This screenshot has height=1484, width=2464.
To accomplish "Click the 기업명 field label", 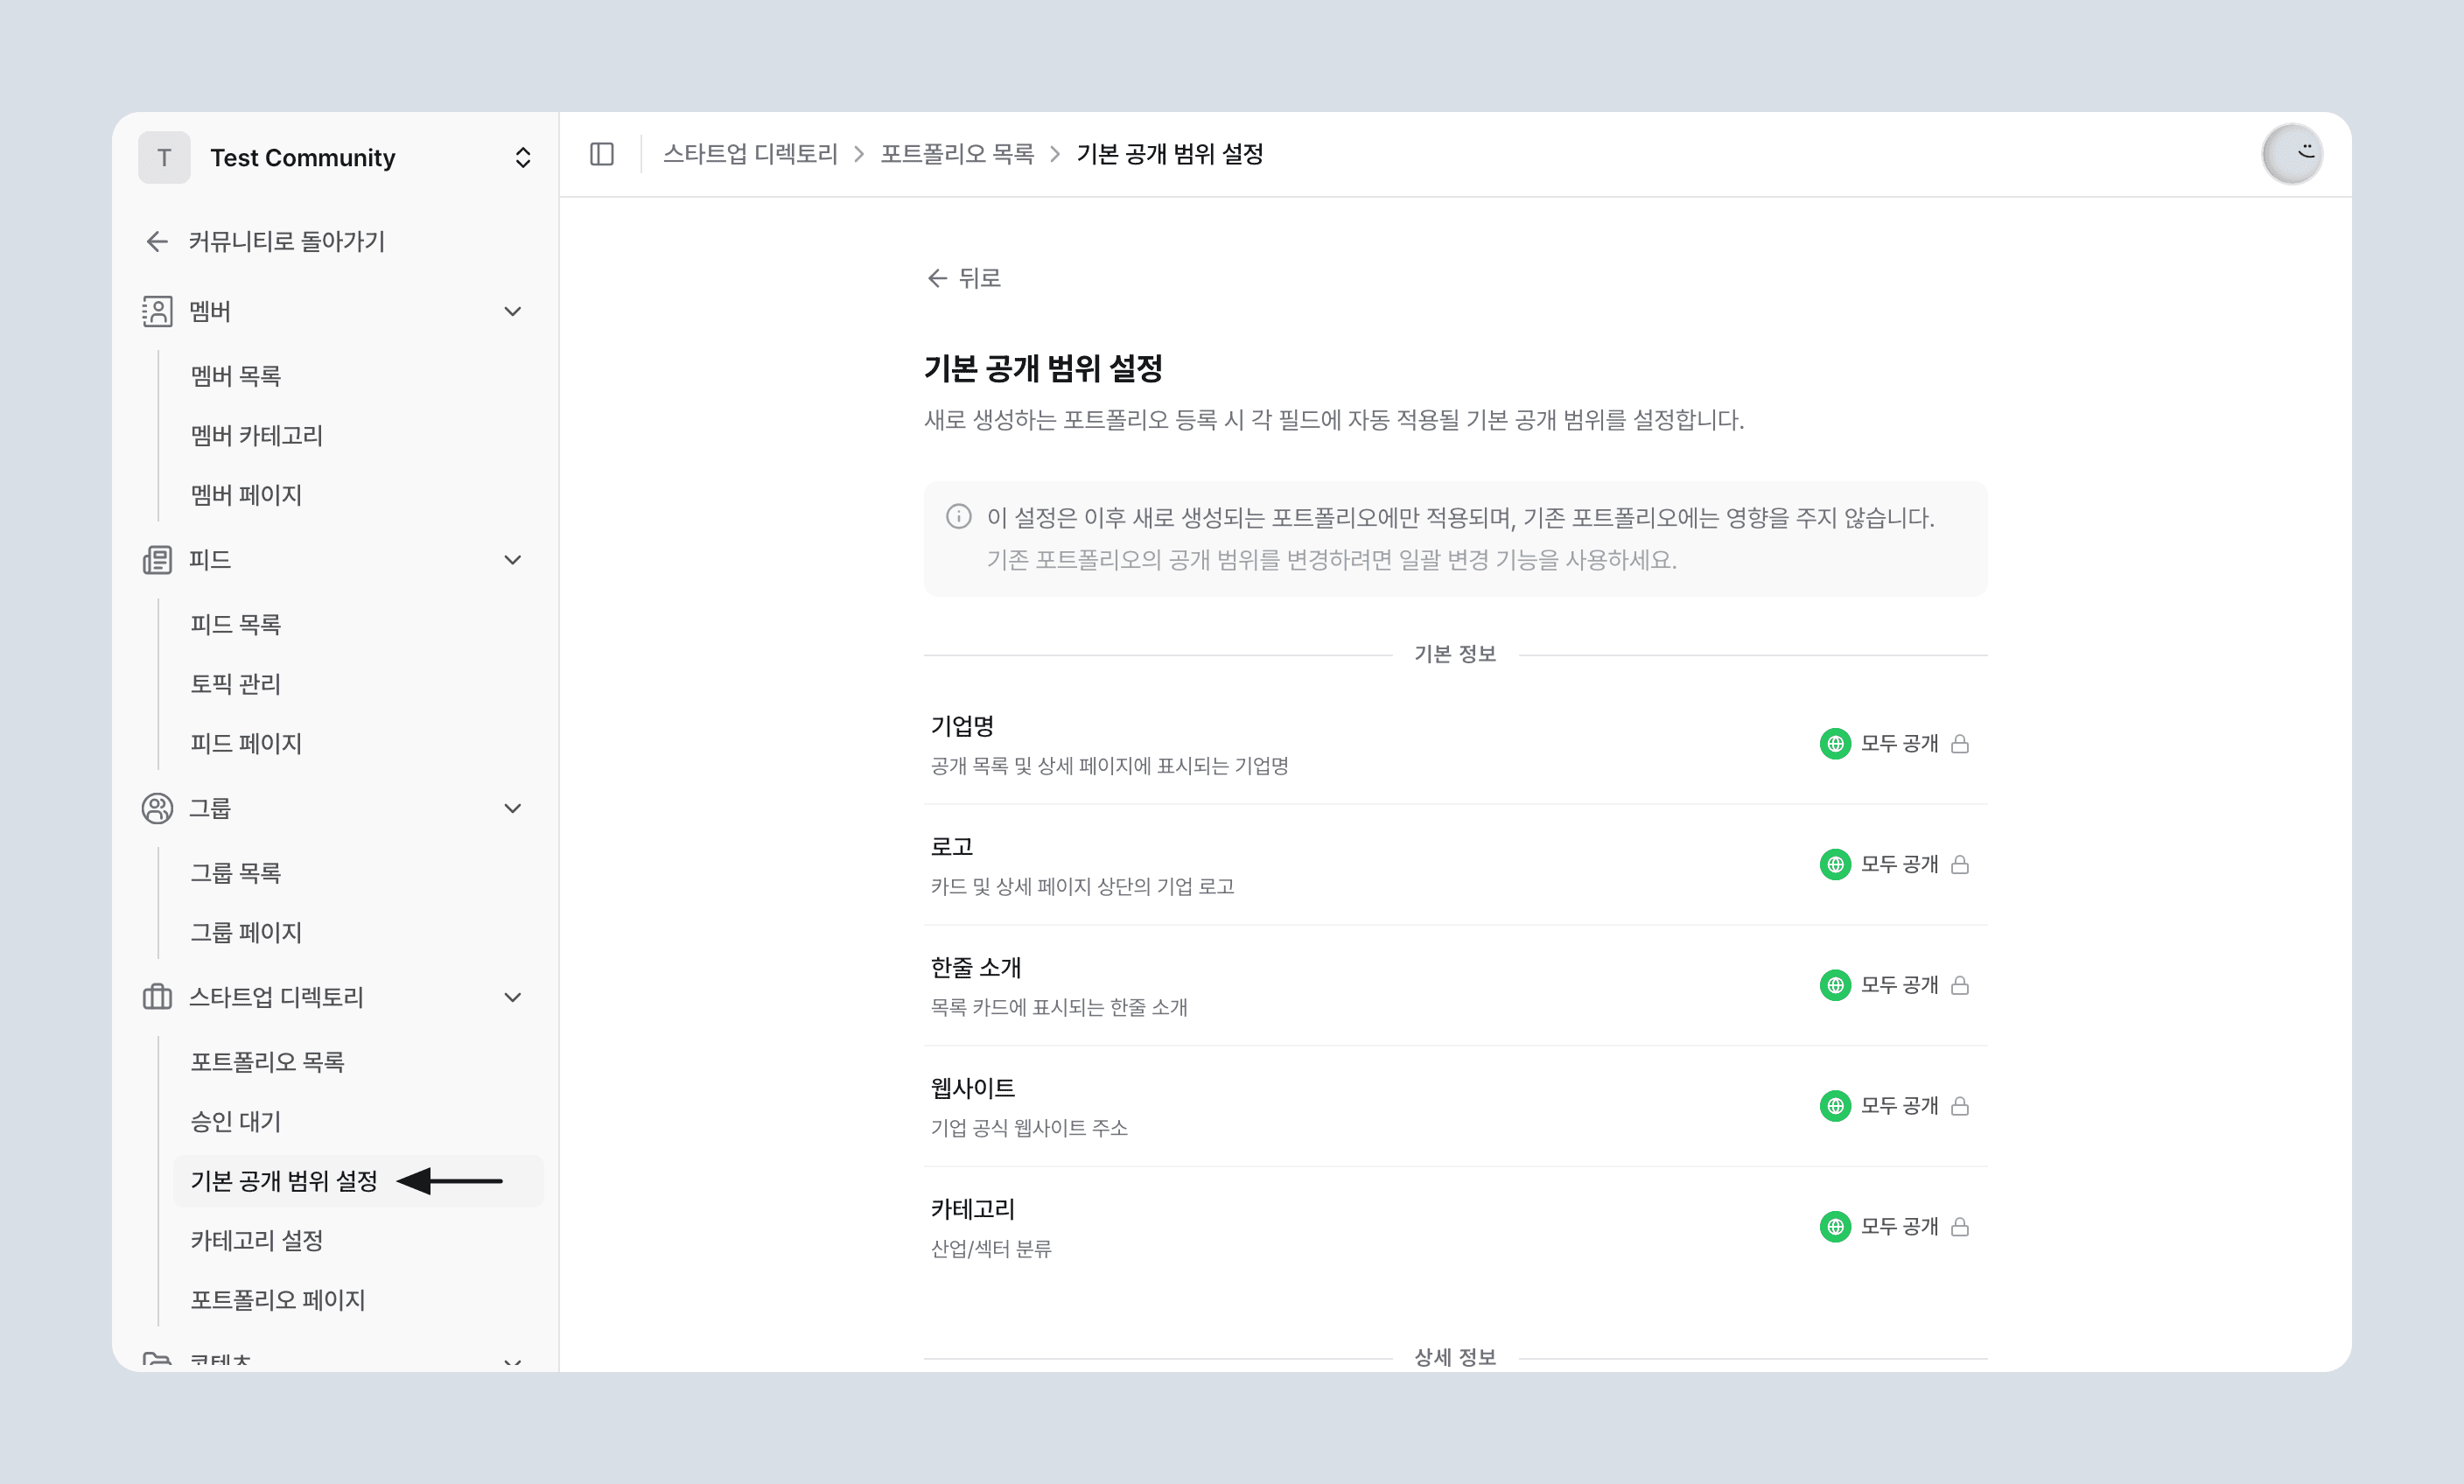I will (x=962, y=726).
